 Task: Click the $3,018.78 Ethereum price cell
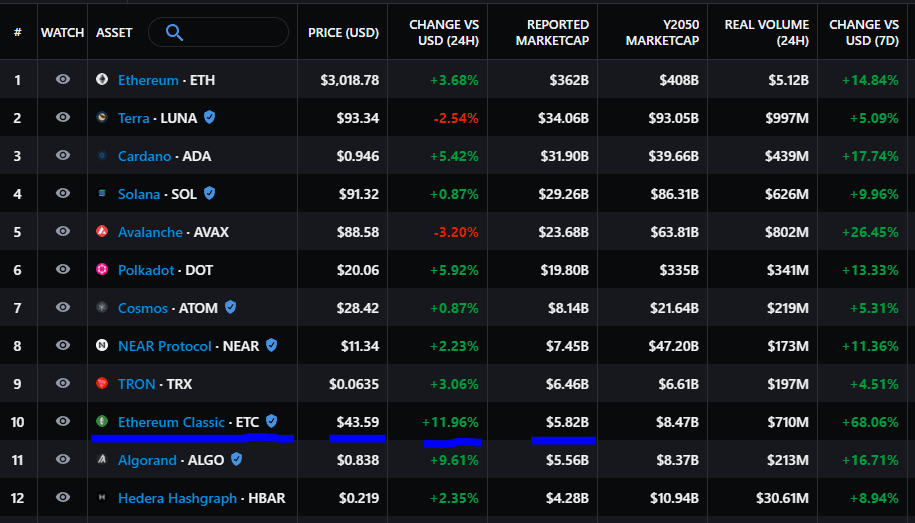point(350,80)
